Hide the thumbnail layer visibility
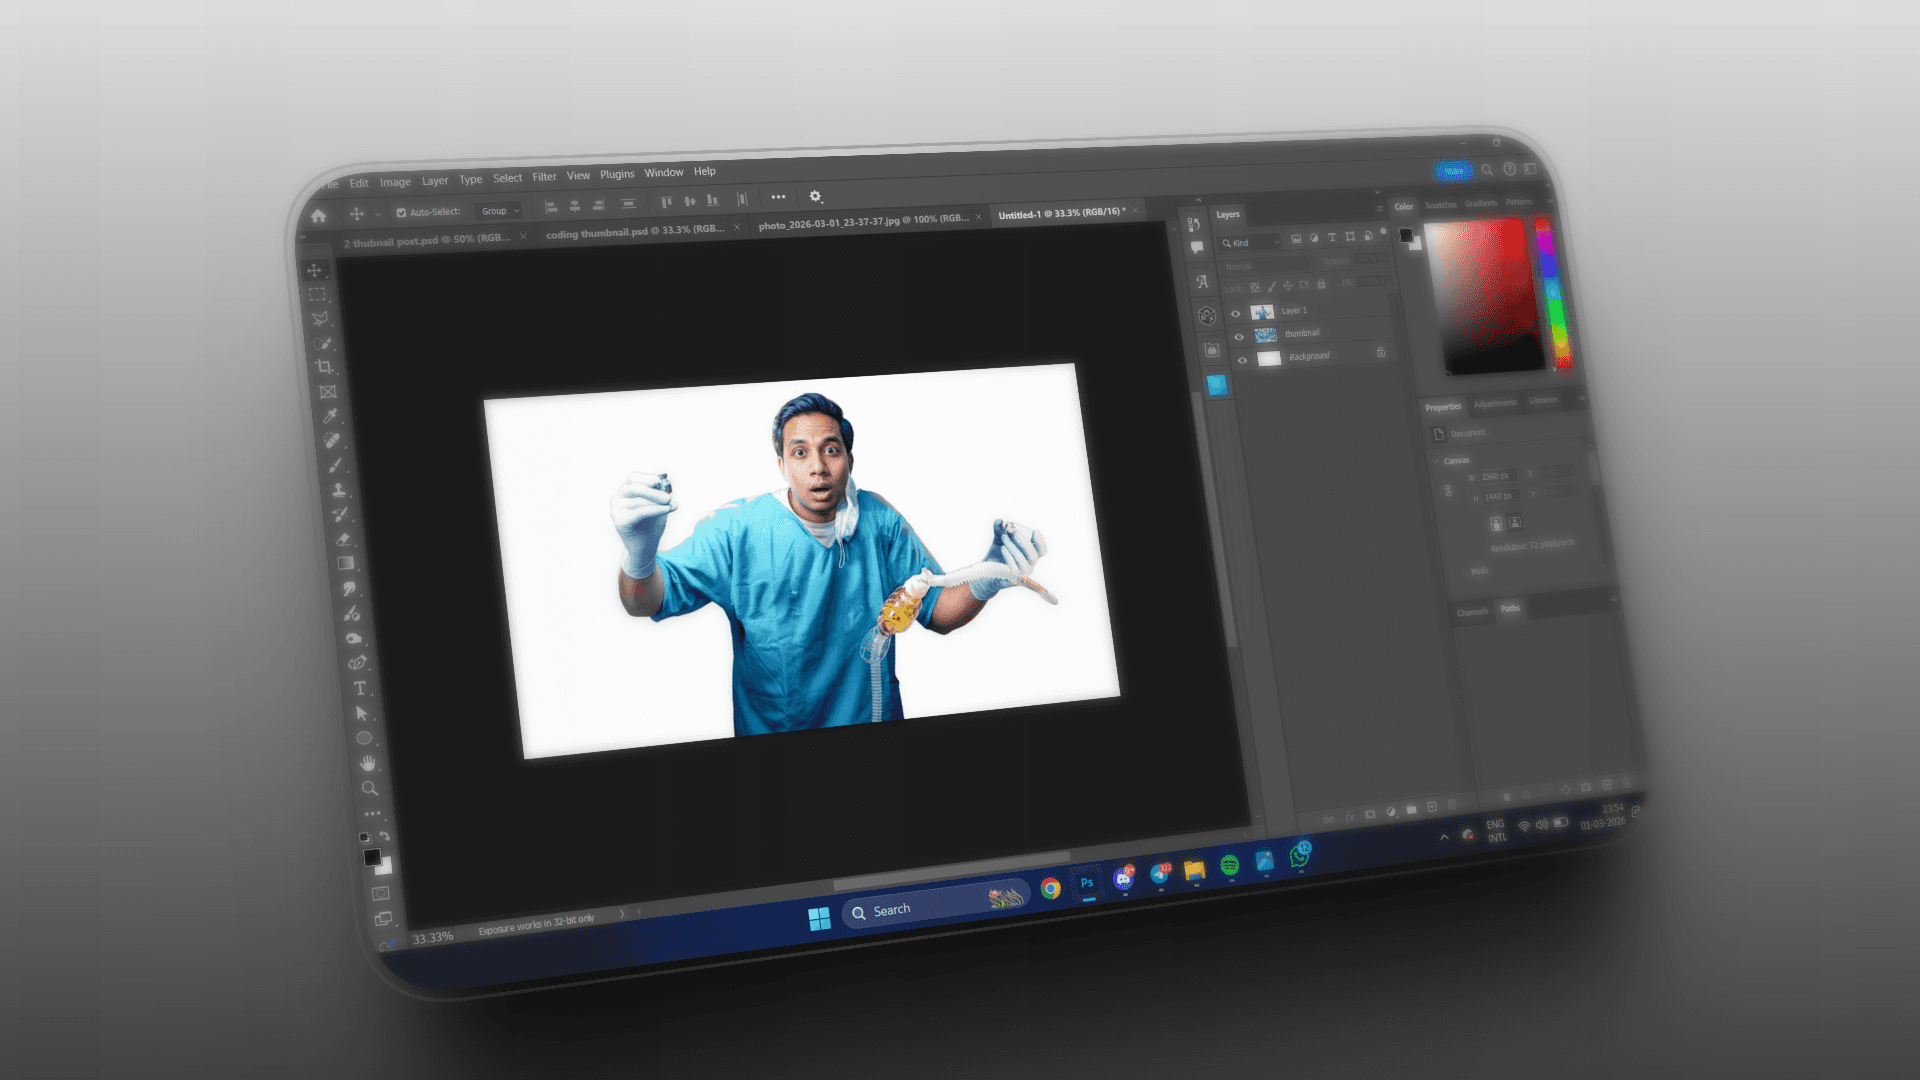1920x1080 pixels. [x=1239, y=337]
